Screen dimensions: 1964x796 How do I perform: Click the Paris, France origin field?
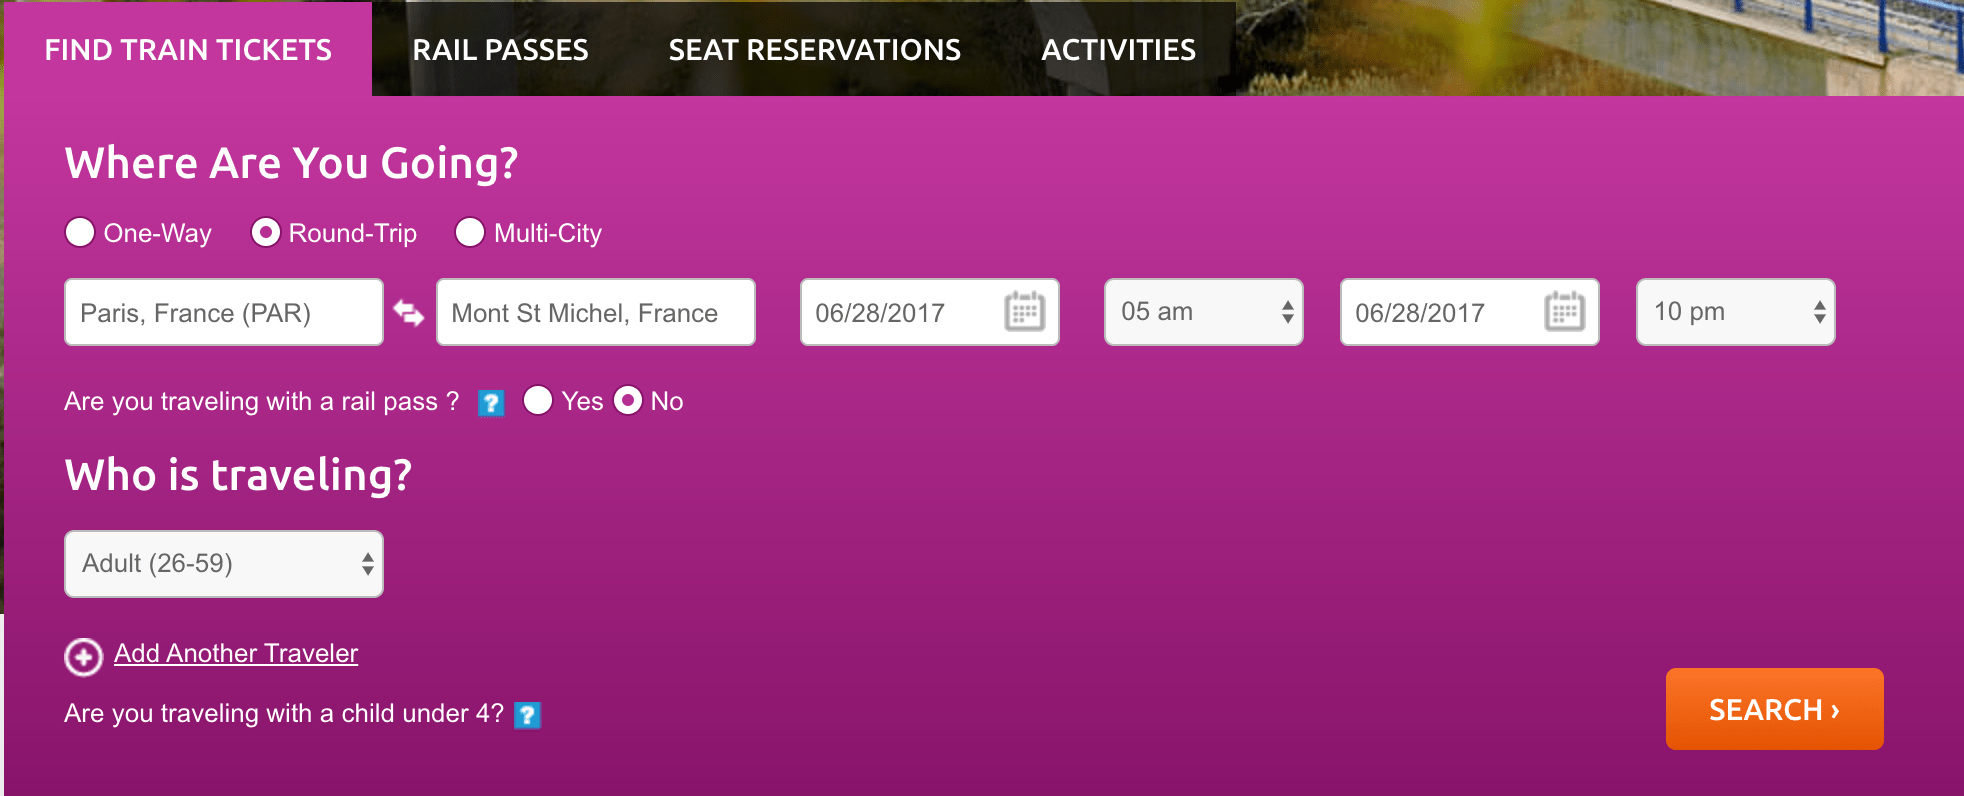224,312
